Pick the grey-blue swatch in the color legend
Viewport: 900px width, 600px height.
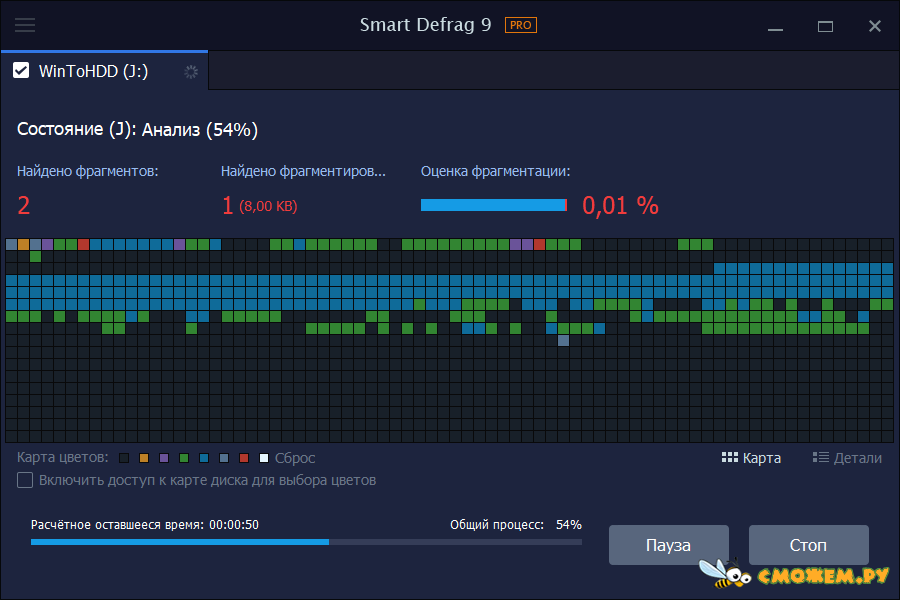[x=224, y=458]
